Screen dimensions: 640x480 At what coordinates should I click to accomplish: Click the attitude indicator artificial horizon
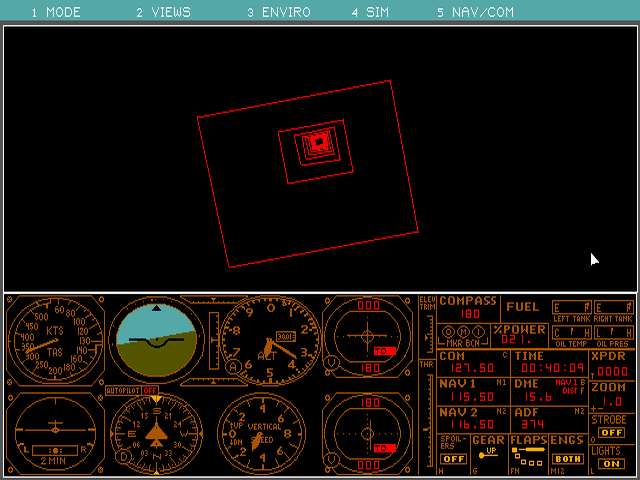point(156,340)
